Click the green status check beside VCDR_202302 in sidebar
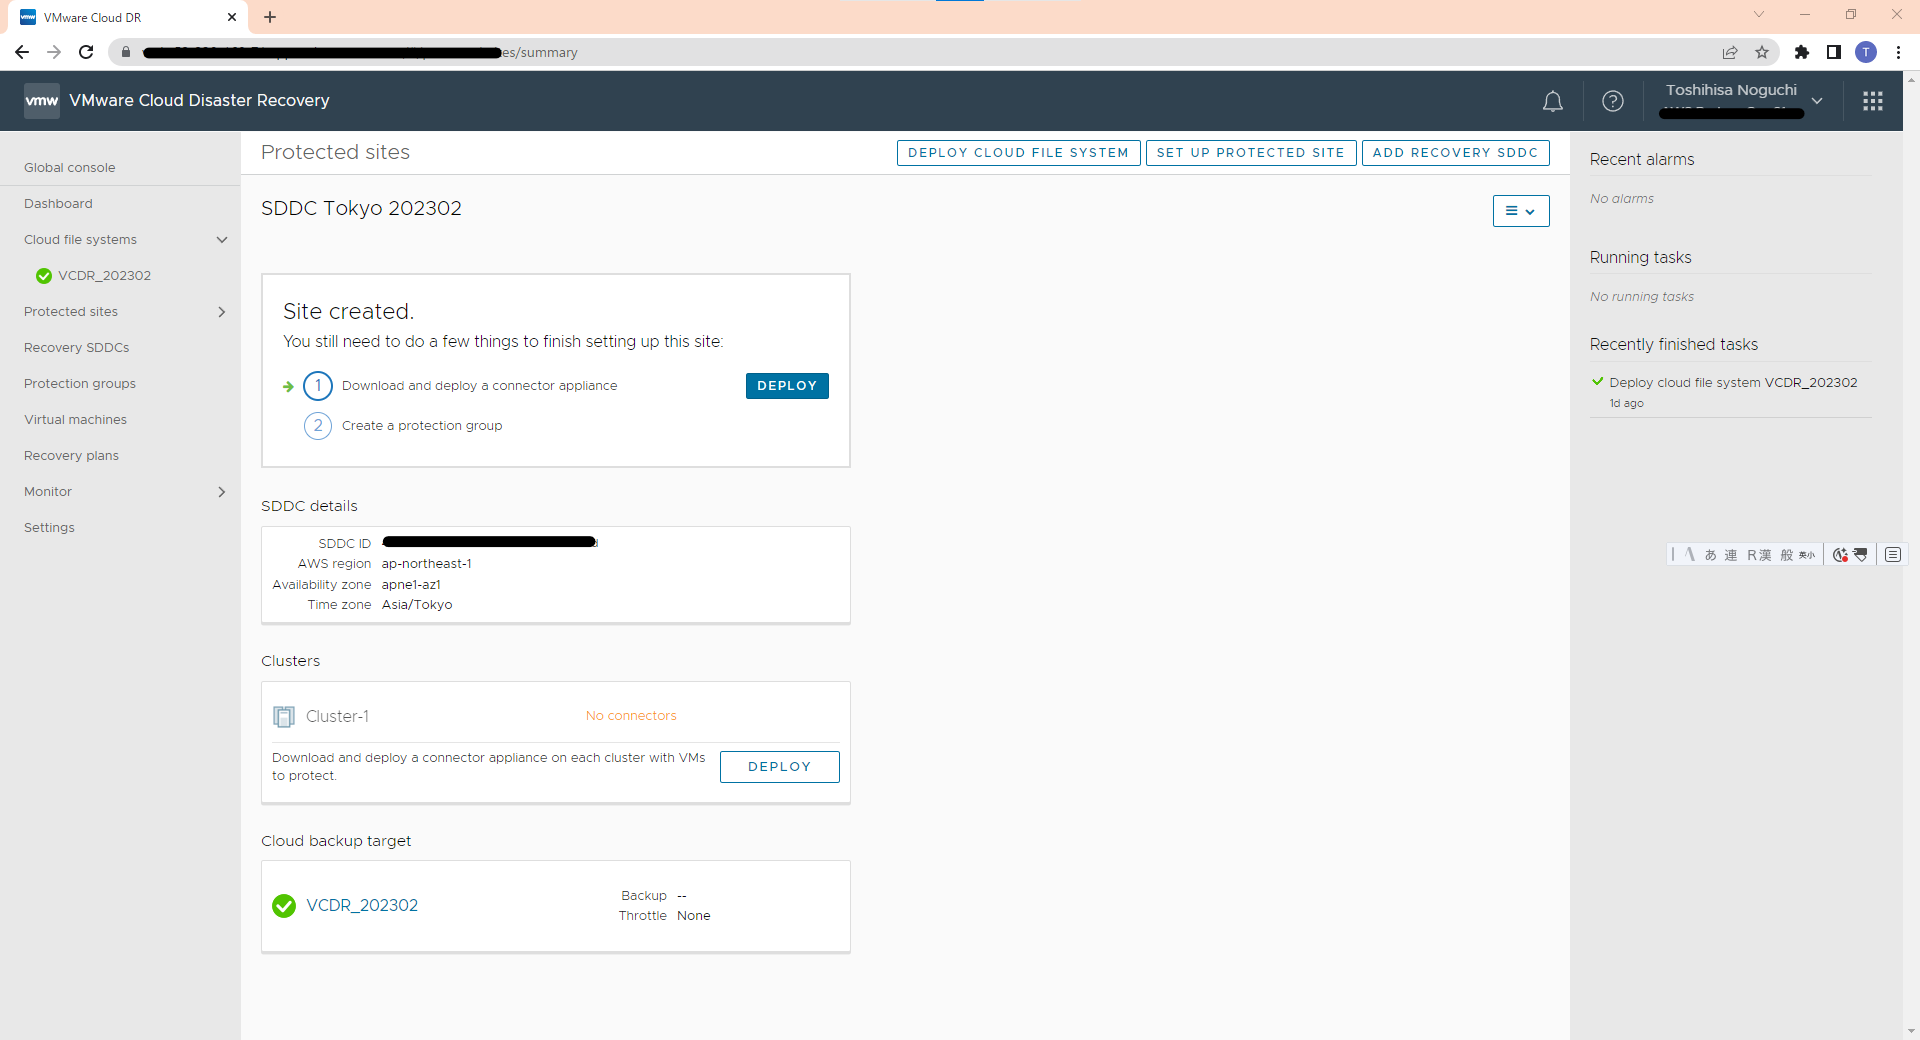 point(43,276)
